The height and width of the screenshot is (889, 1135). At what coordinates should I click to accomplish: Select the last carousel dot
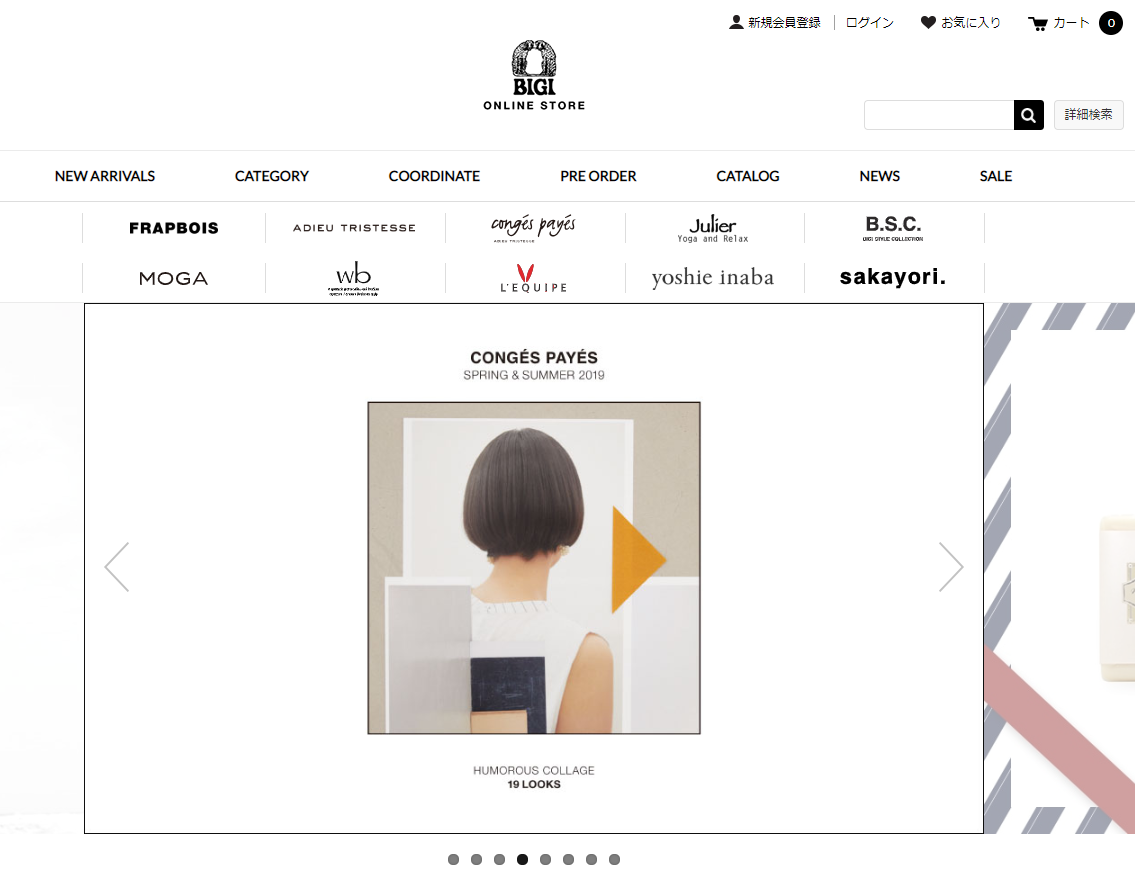615,859
